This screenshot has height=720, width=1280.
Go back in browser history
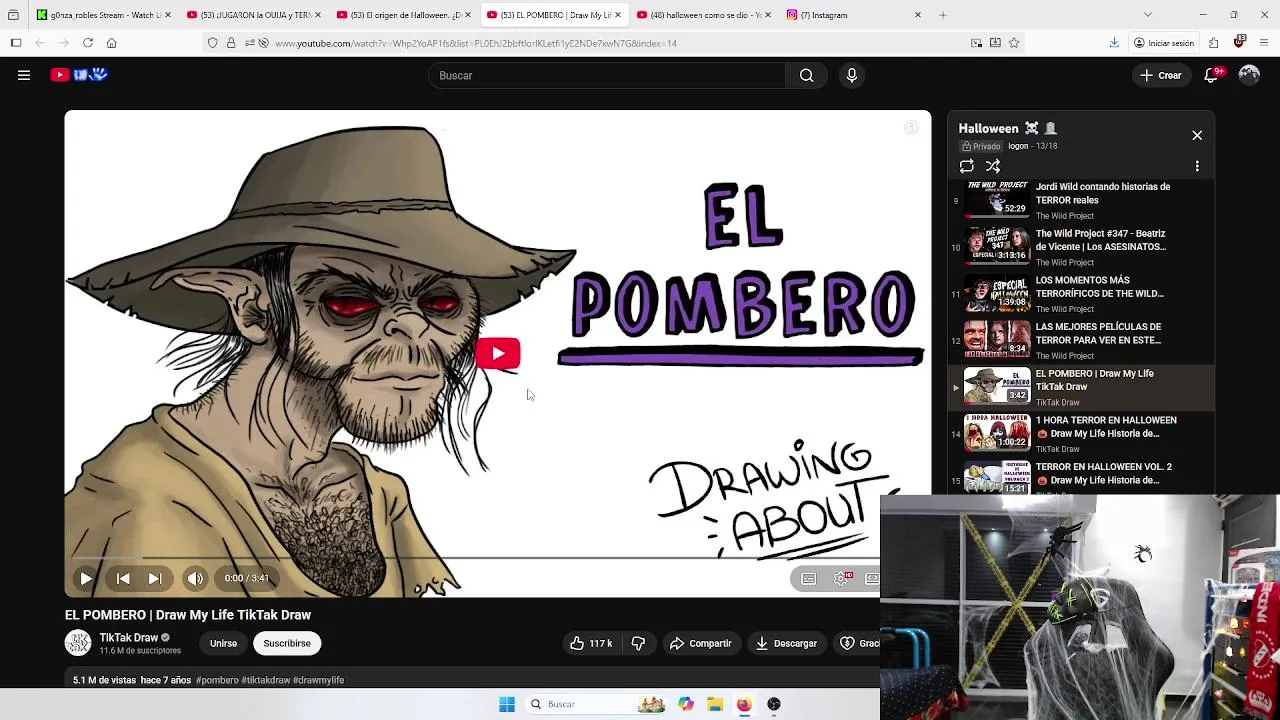coord(40,43)
